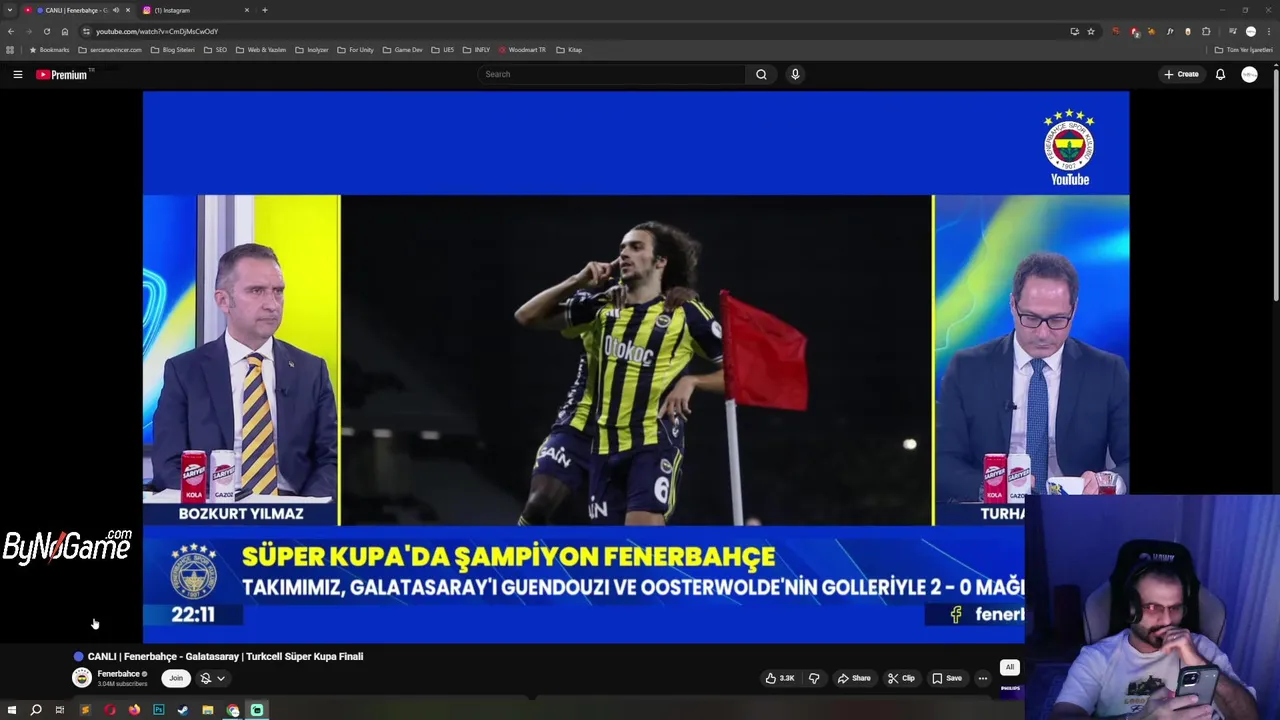Go to YouTube Premium home logo

click(62, 74)
